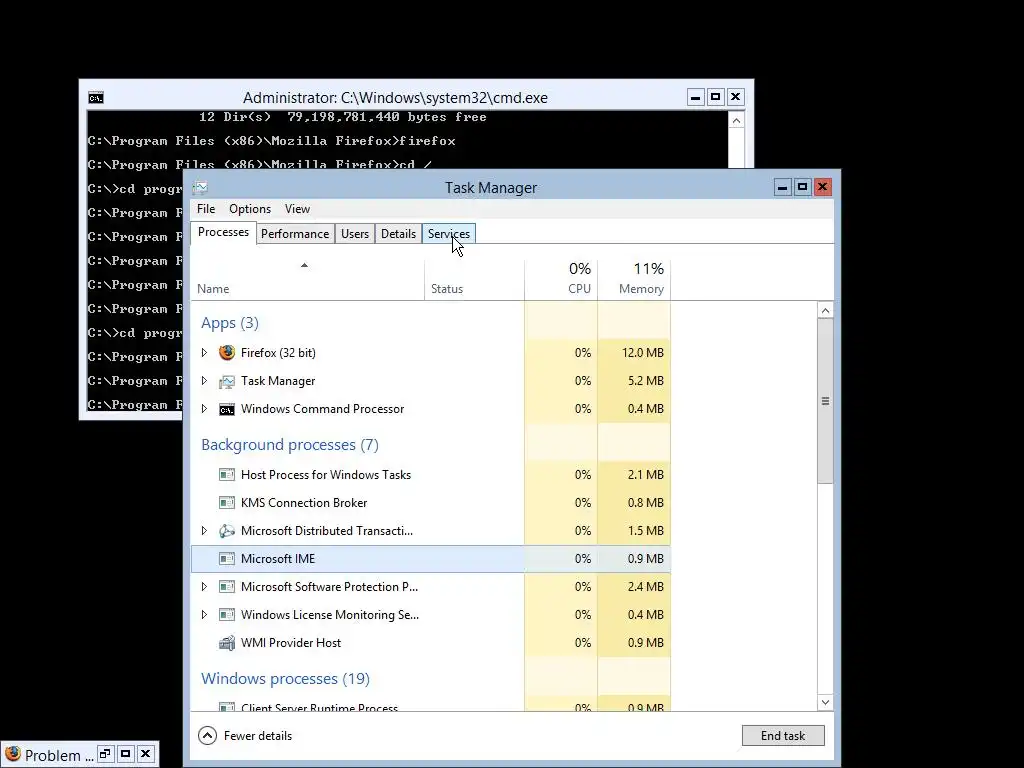
Task: Select the Processes tab
Action: 223,232
